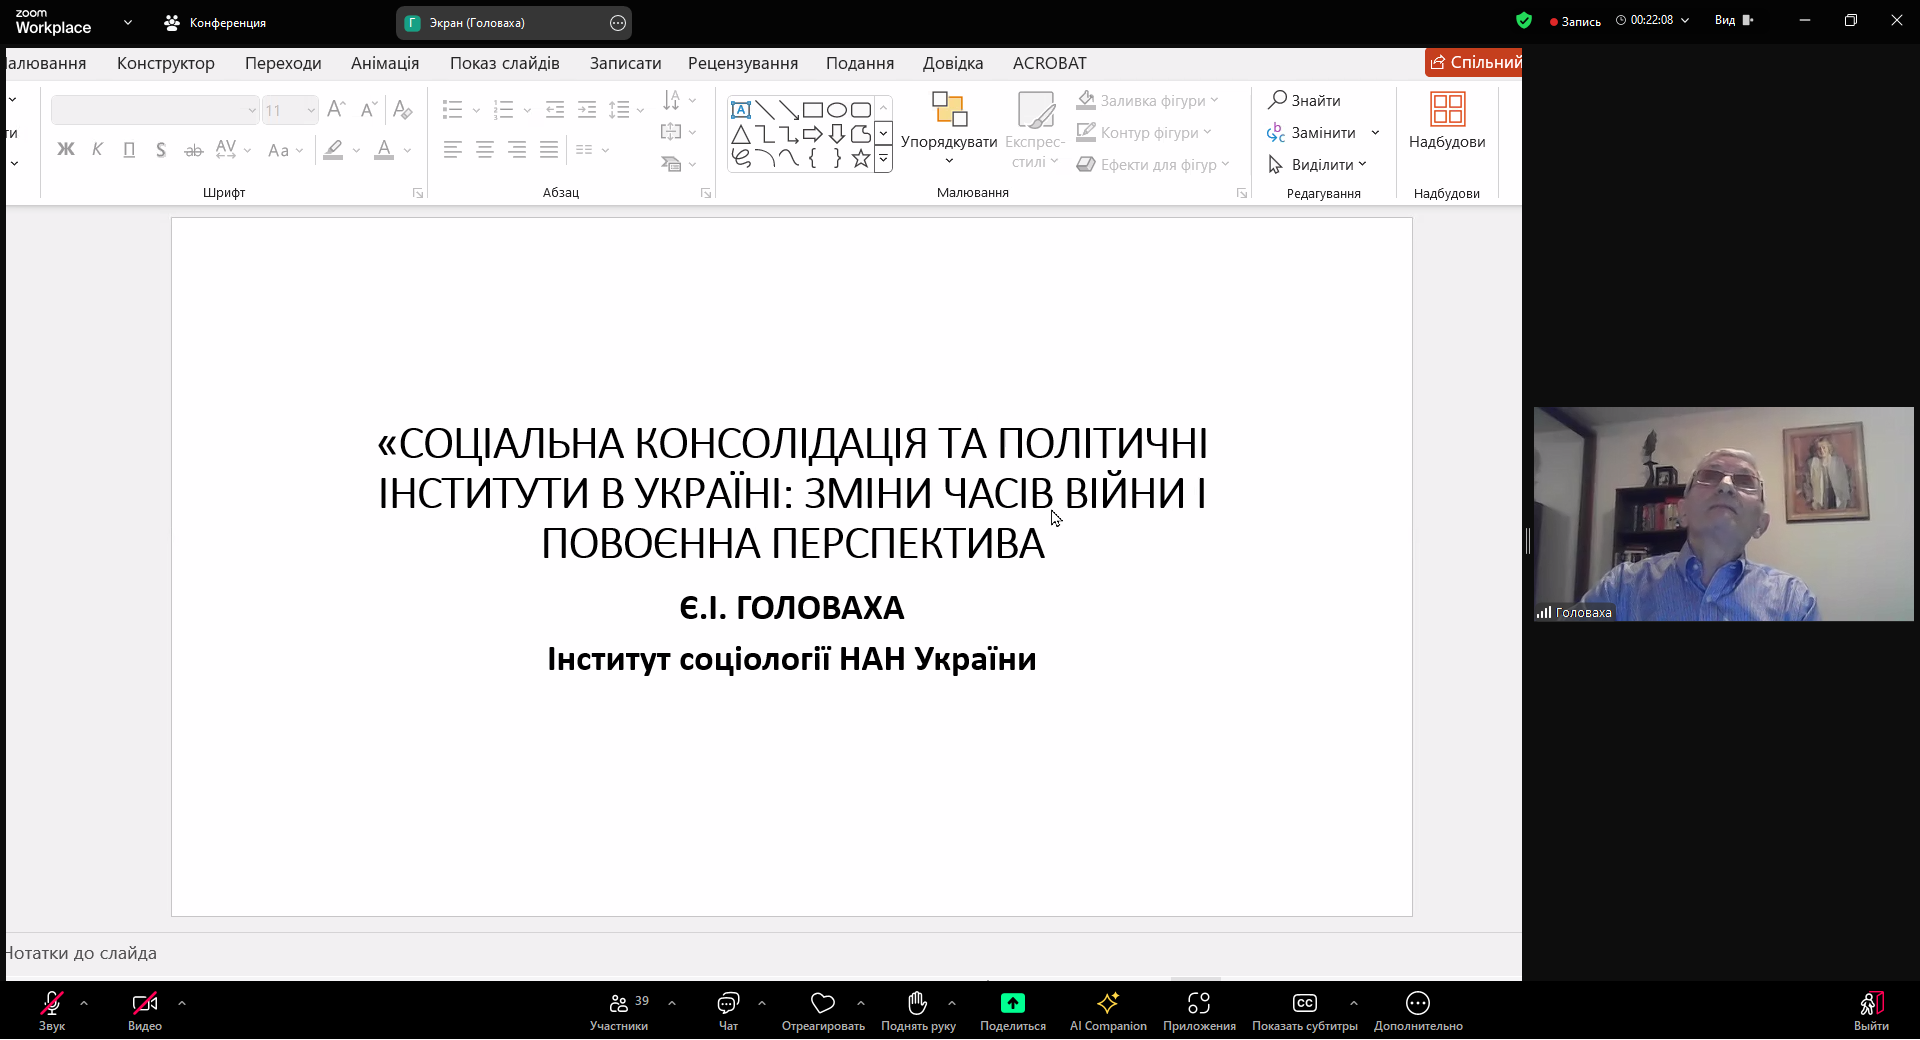Click the increase font size icon
This screenshot has width=1920, height=1040.
click(336, 109)
